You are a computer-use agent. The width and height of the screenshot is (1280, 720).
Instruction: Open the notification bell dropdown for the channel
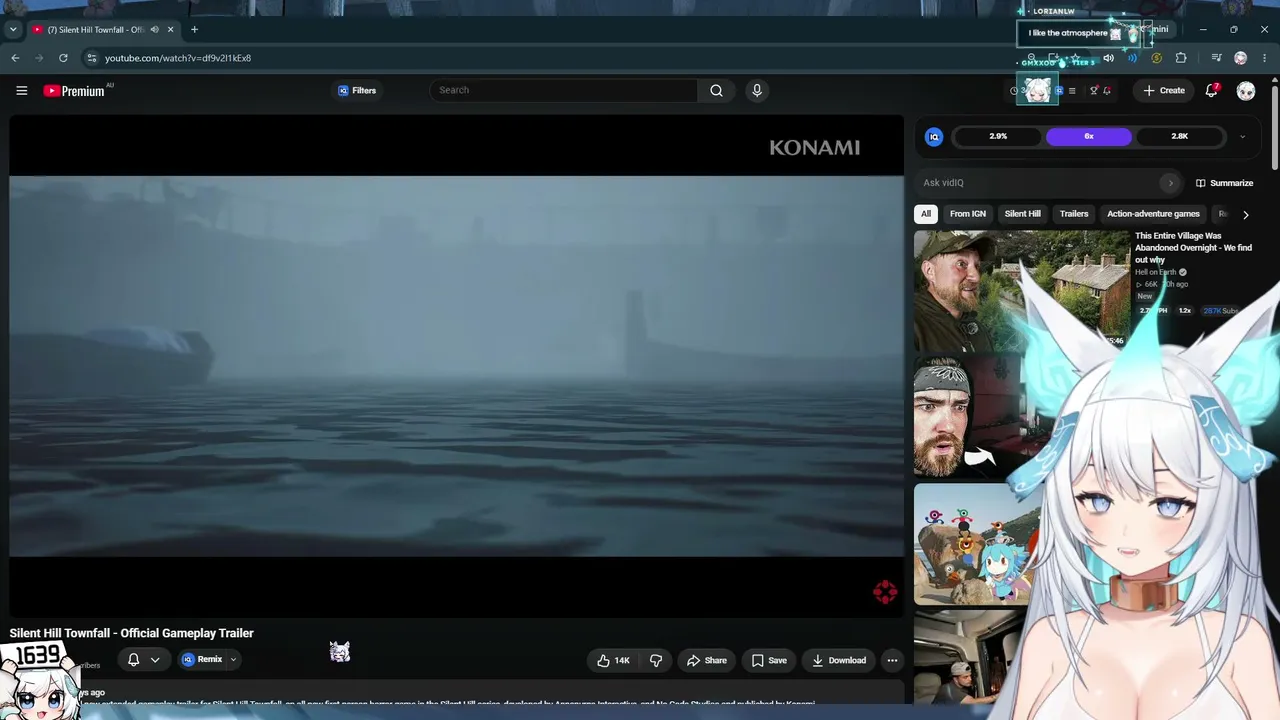[144, 660]
